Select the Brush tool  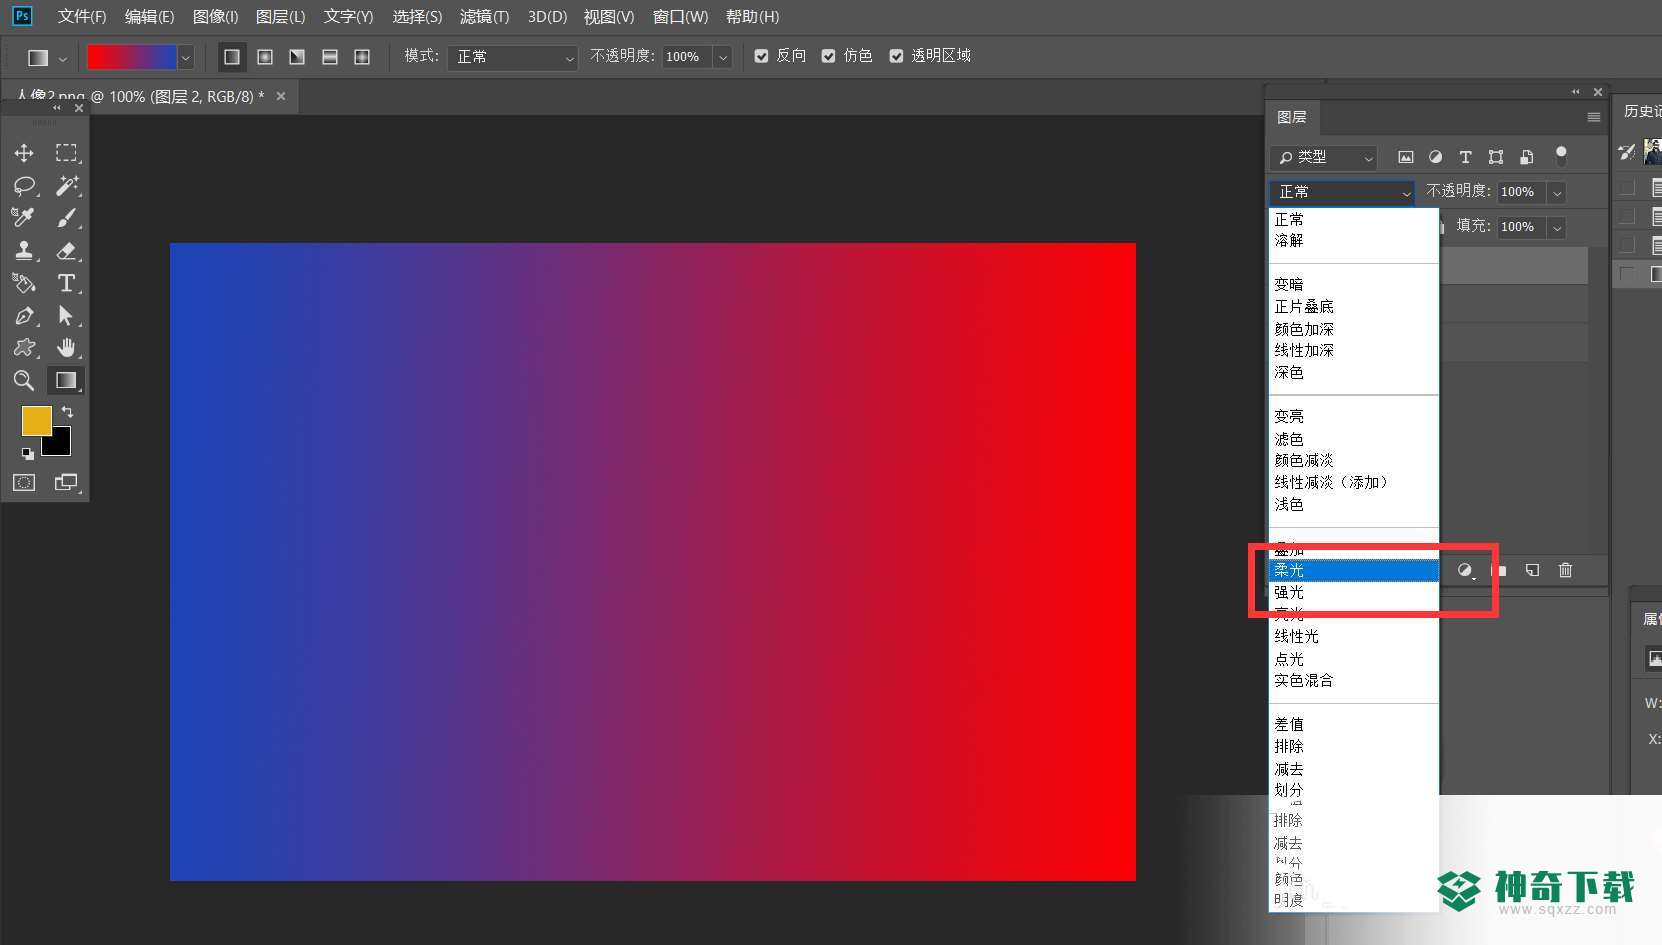[x=66, y=218]
